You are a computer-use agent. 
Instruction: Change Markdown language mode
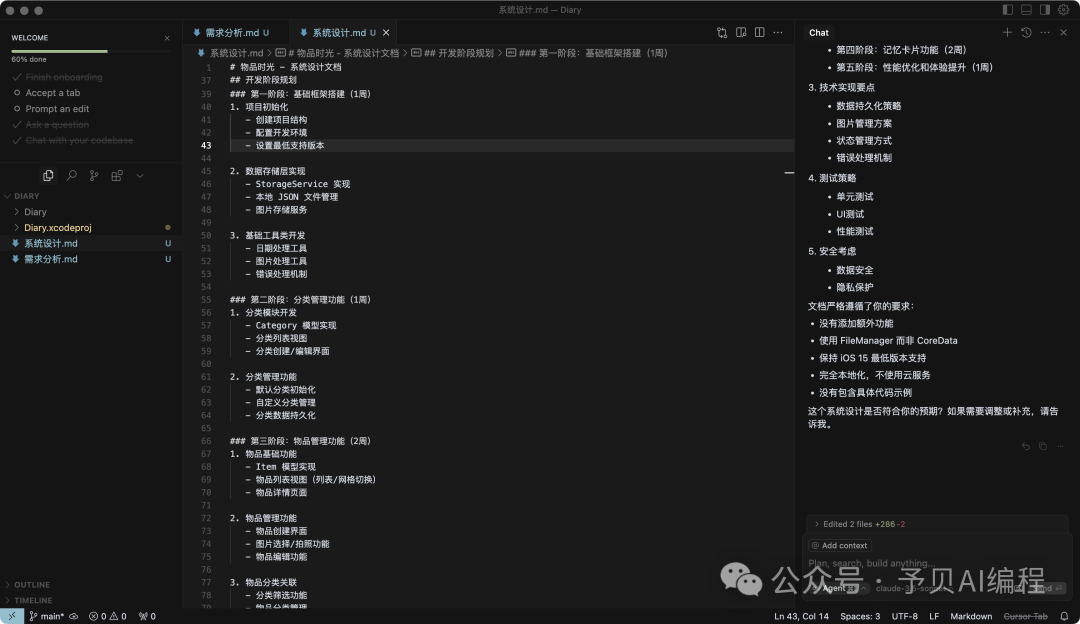click(971, 616)
